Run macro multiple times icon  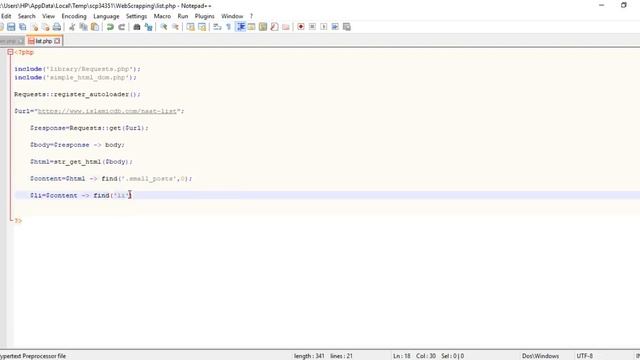(335, 27)
